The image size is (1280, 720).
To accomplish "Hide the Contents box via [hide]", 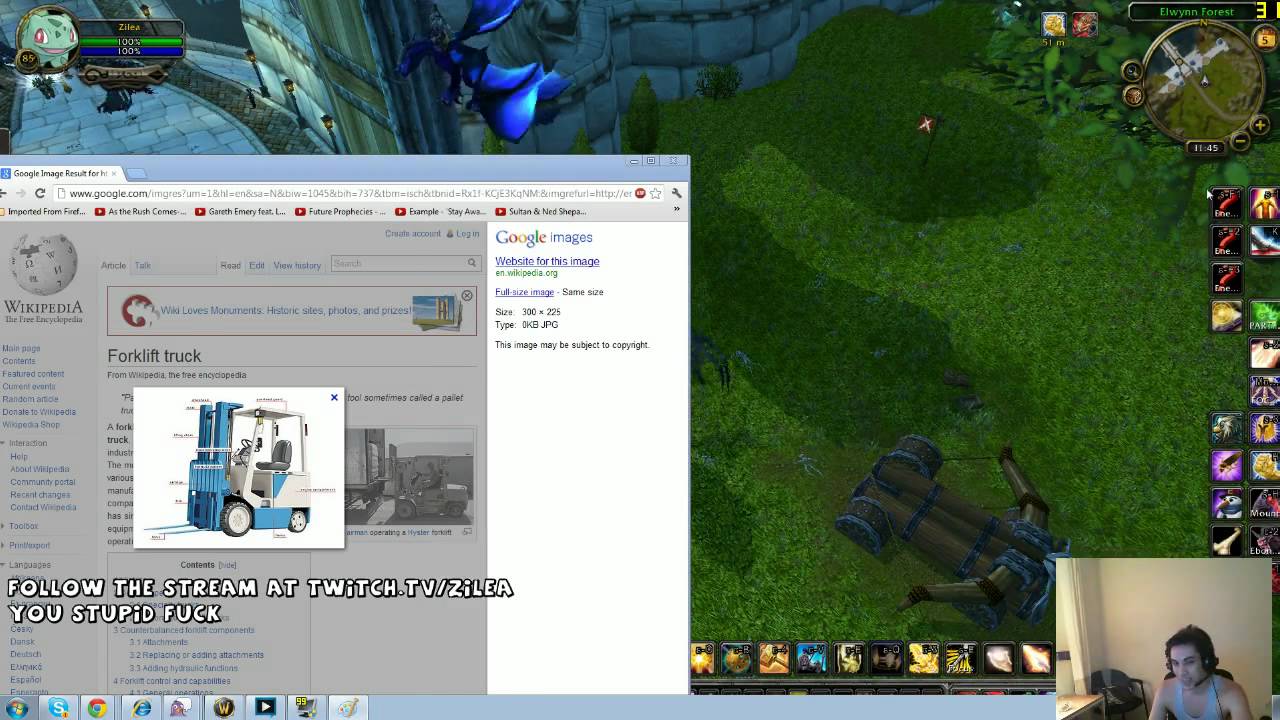I will point(228,565).
